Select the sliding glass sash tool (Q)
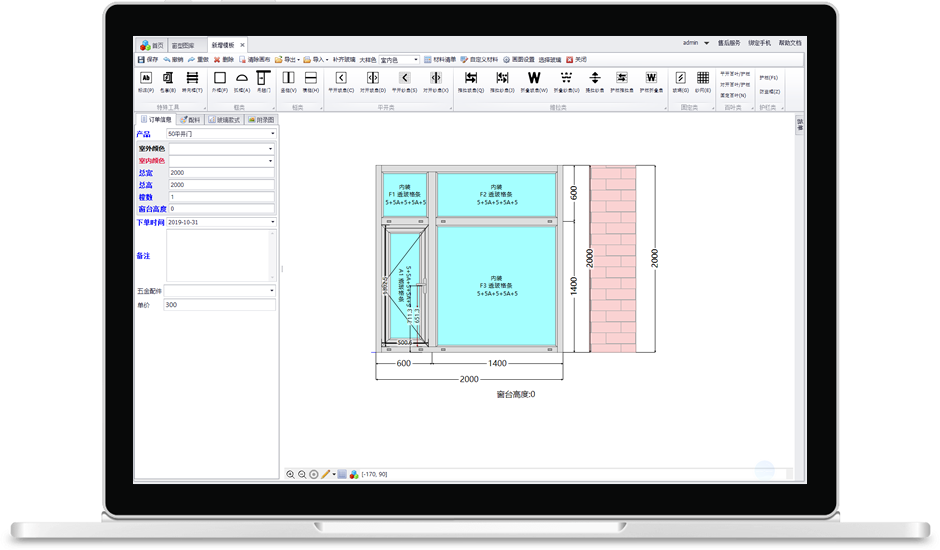The image size is (940, 550). point(471,82)
